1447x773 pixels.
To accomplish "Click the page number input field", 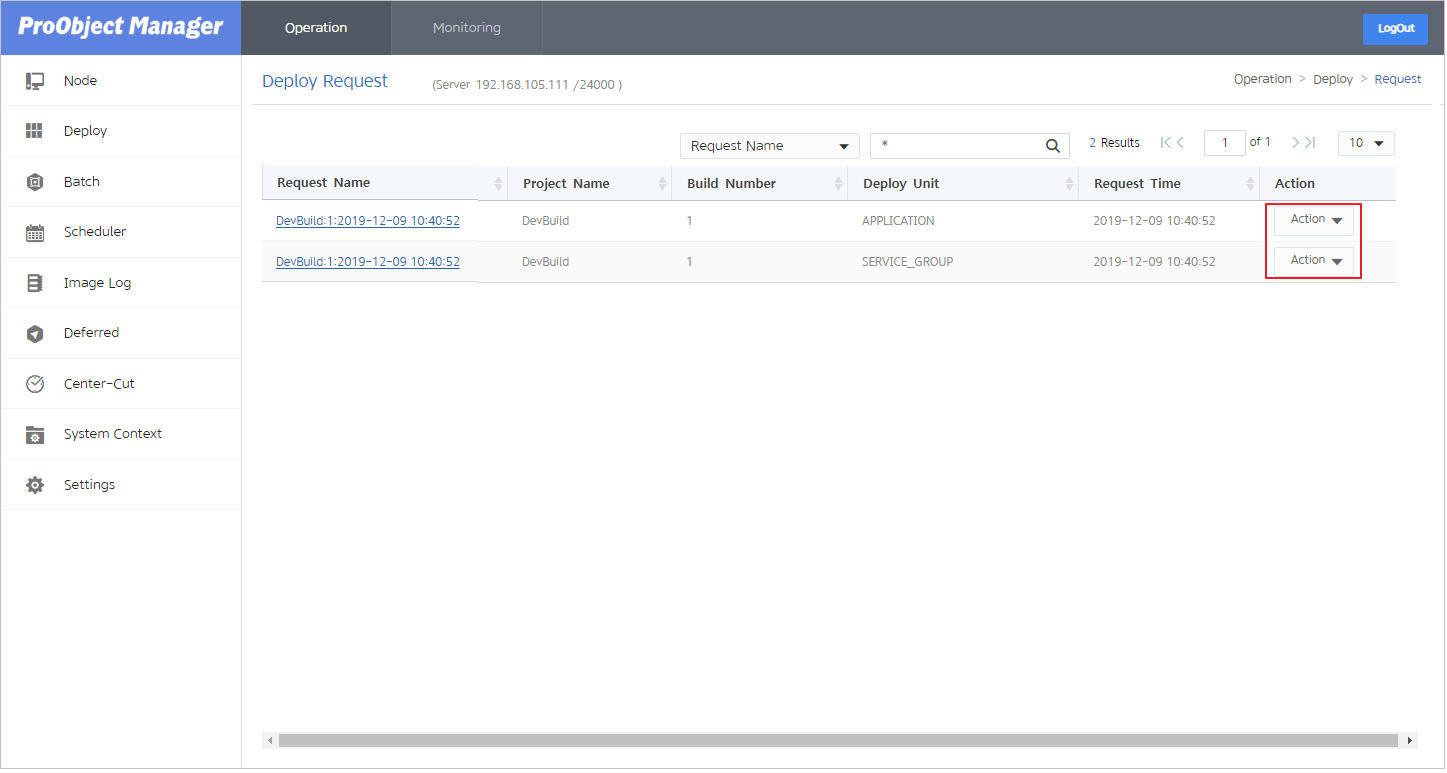I will click(x=1225, y=143).
